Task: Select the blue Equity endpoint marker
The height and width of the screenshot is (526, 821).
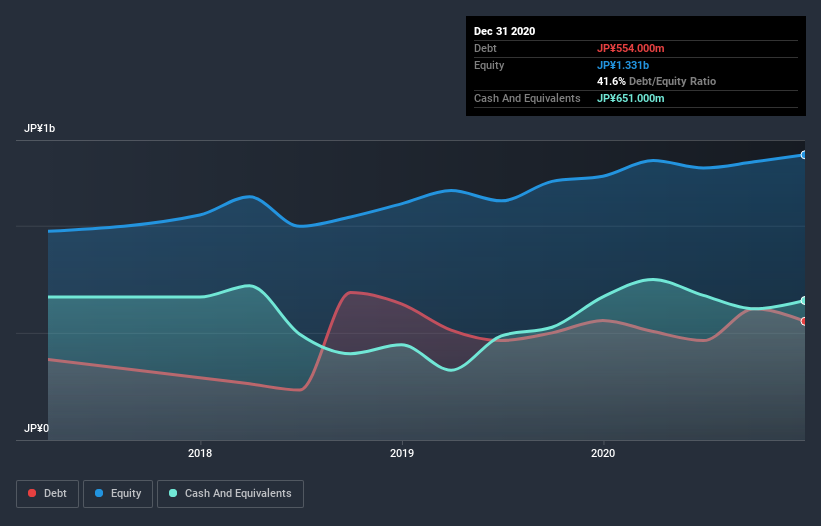Action: tap(804, 155)
